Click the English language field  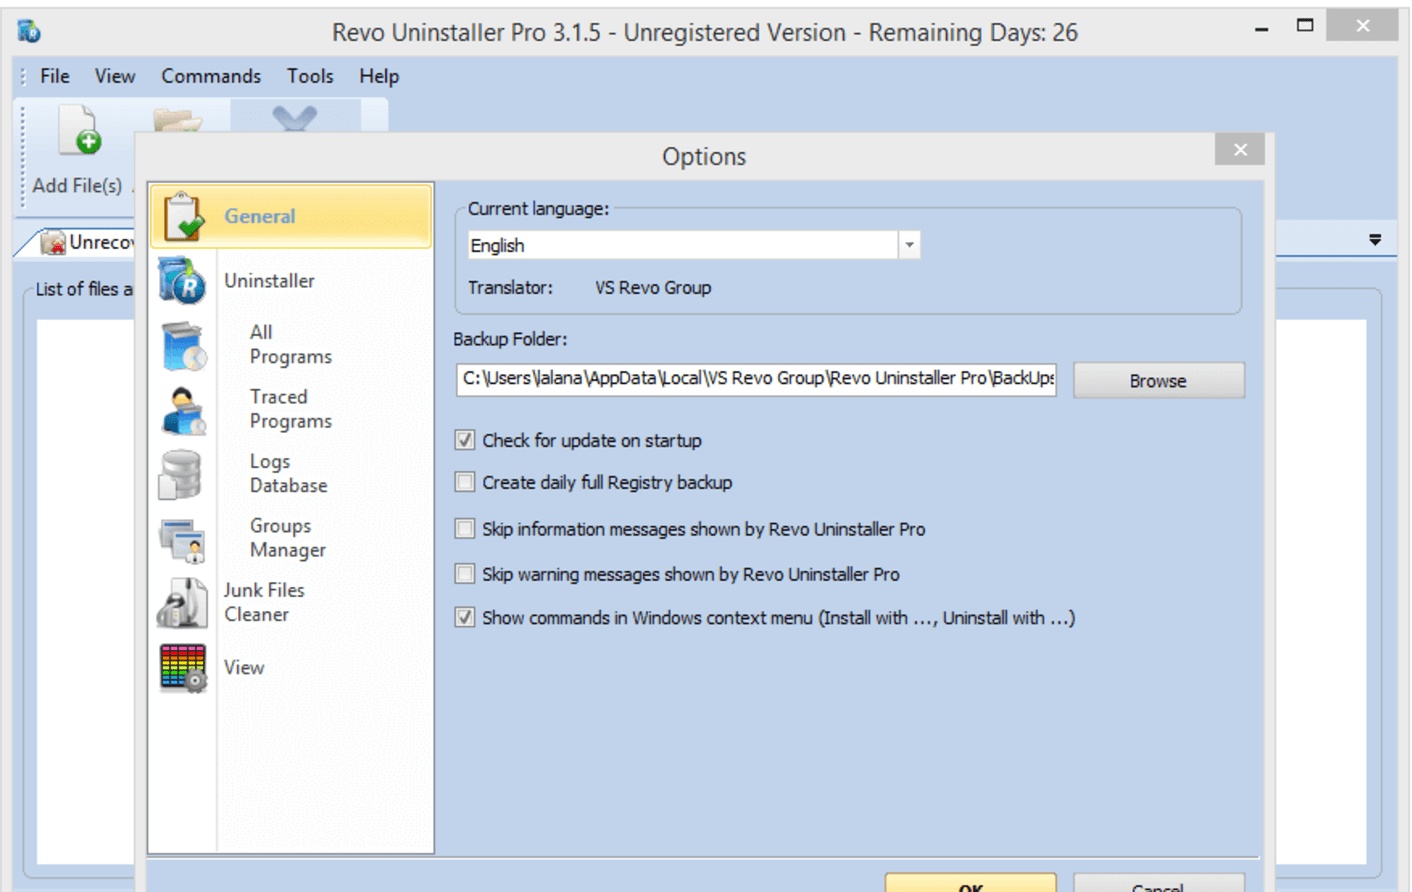coord(683,245)
